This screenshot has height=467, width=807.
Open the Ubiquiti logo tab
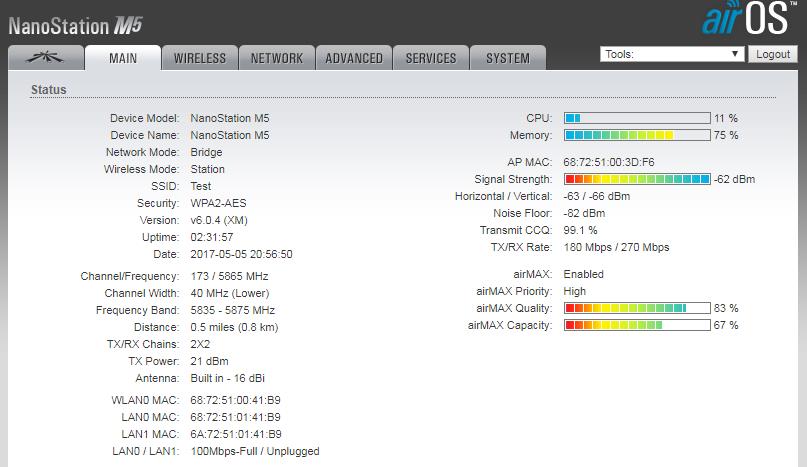click(45, 58)
